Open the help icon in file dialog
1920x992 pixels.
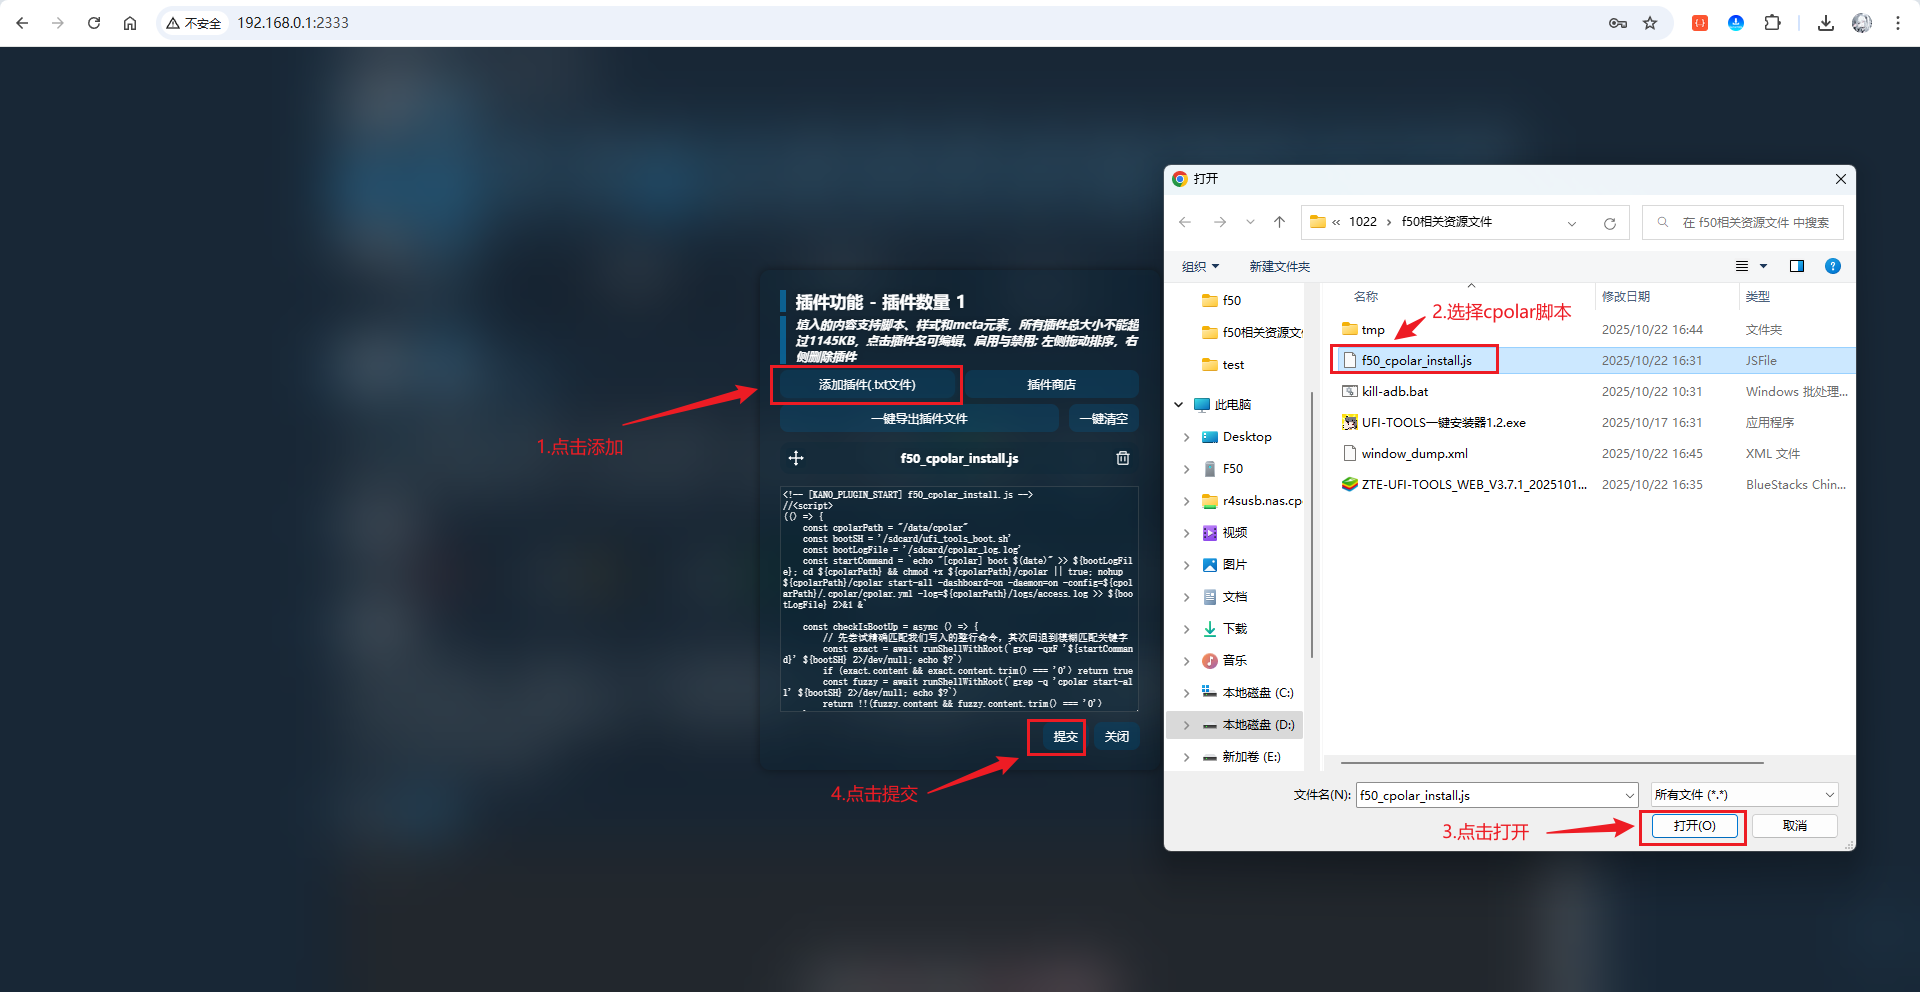pyautogui.click(x=1832, y=266)
